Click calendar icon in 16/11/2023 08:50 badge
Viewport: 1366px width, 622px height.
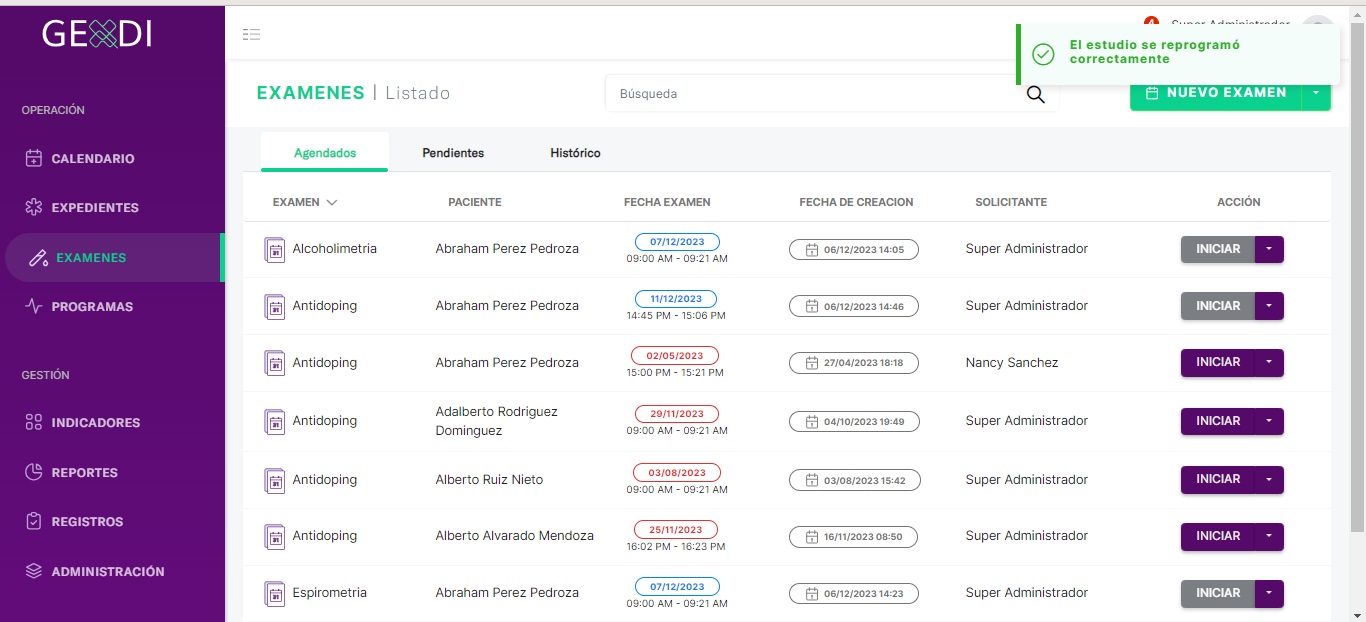click(812, 537)
